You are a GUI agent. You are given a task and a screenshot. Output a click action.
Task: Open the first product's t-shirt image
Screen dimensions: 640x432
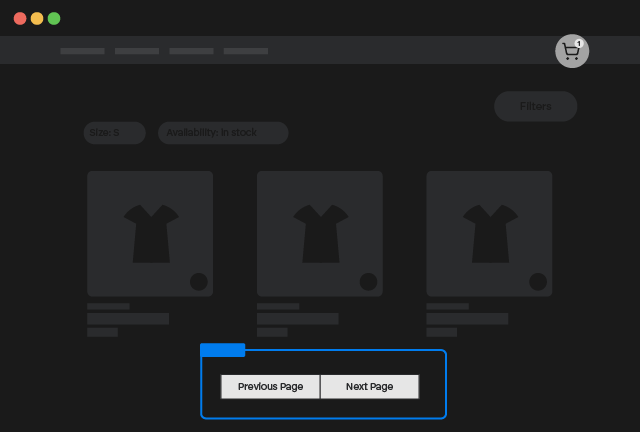point(150,233)
